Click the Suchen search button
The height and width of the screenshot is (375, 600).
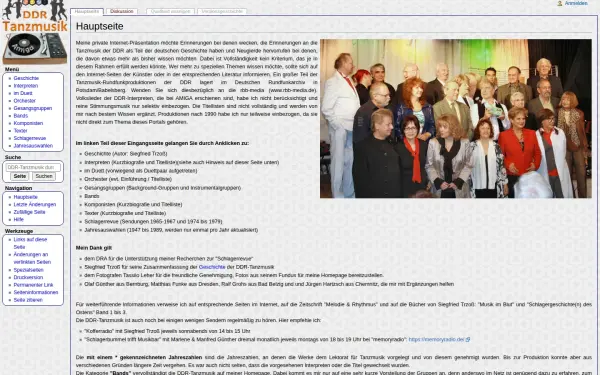pyautogui.click(x=44, y=176)
